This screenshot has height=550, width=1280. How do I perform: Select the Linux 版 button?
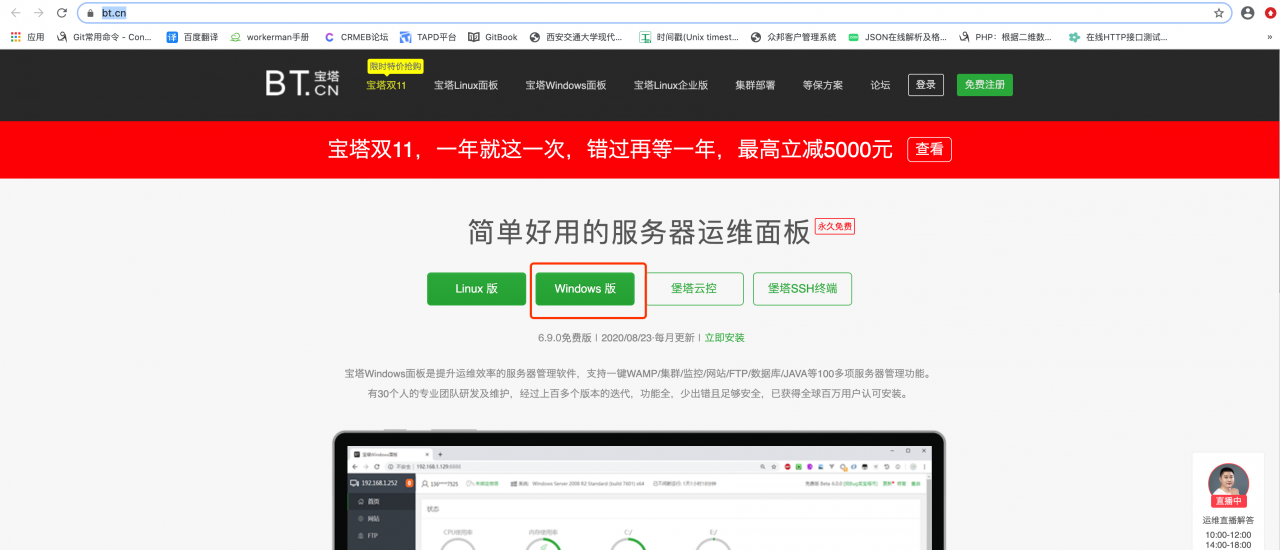click(476, 289)
